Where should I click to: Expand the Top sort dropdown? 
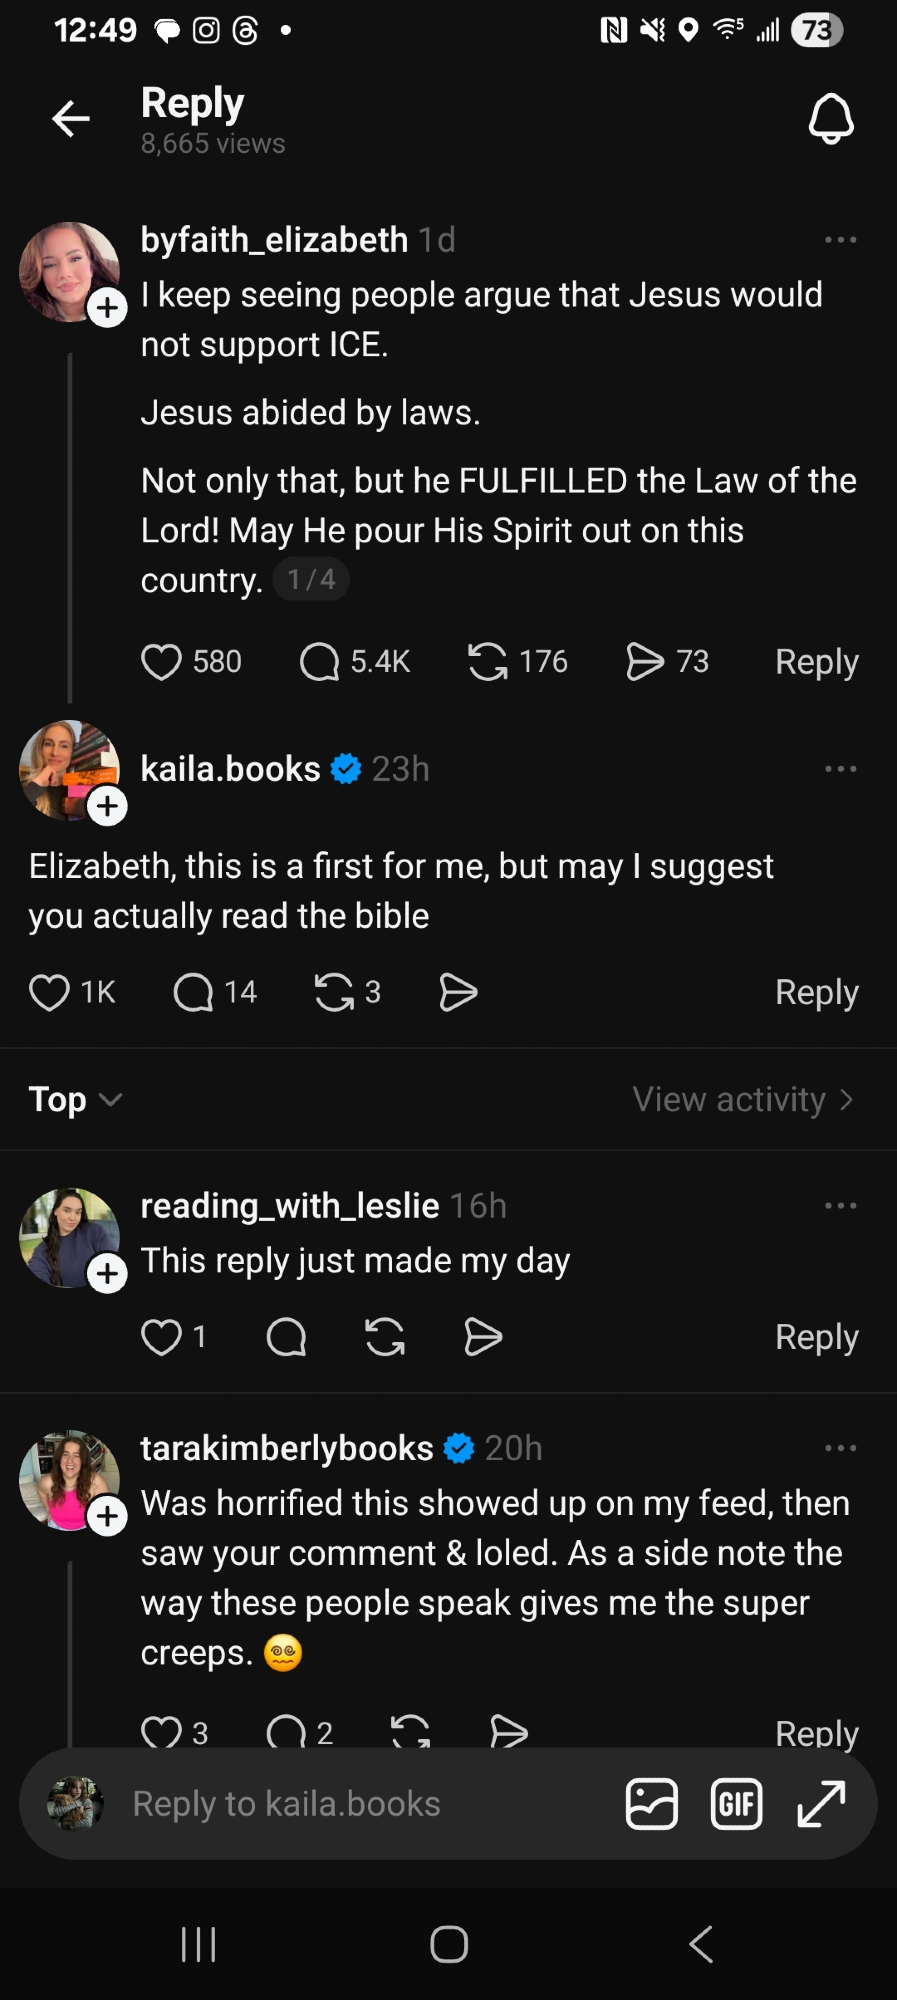coord(75,1100)
